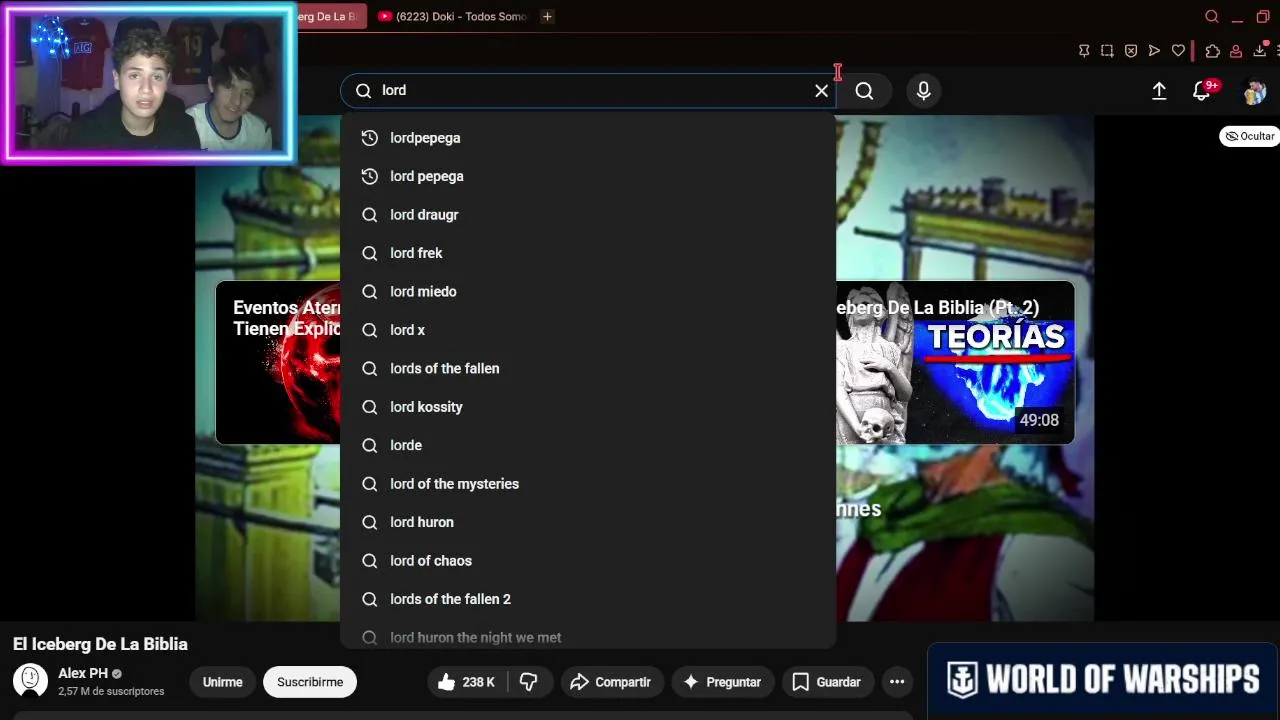Viewport: 1280px width, 720px height.
Task: Click the browser tab search icon
Action: click(x=1212, y=16)
